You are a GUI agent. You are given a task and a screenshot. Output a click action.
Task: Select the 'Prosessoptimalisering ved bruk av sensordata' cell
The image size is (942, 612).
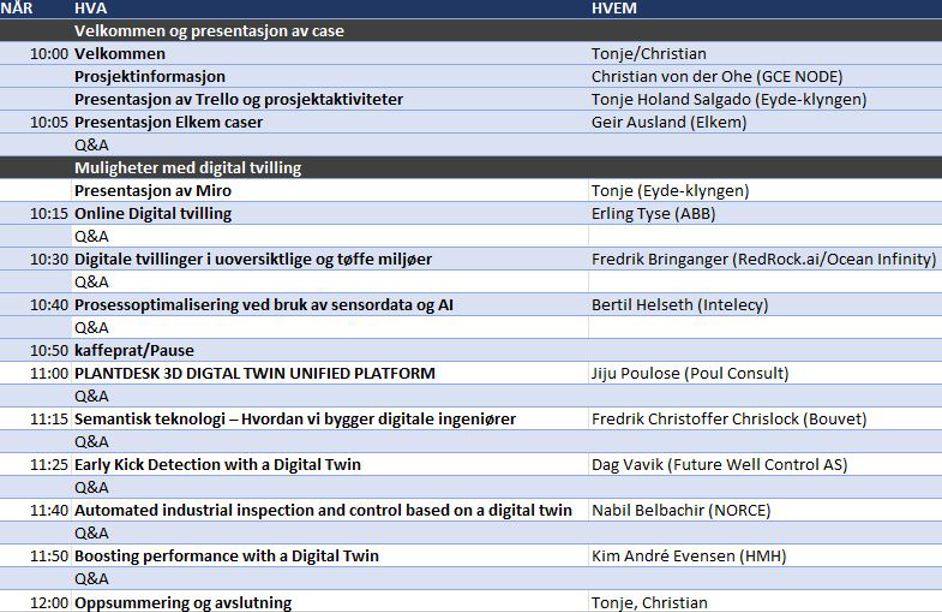[264, 305]
